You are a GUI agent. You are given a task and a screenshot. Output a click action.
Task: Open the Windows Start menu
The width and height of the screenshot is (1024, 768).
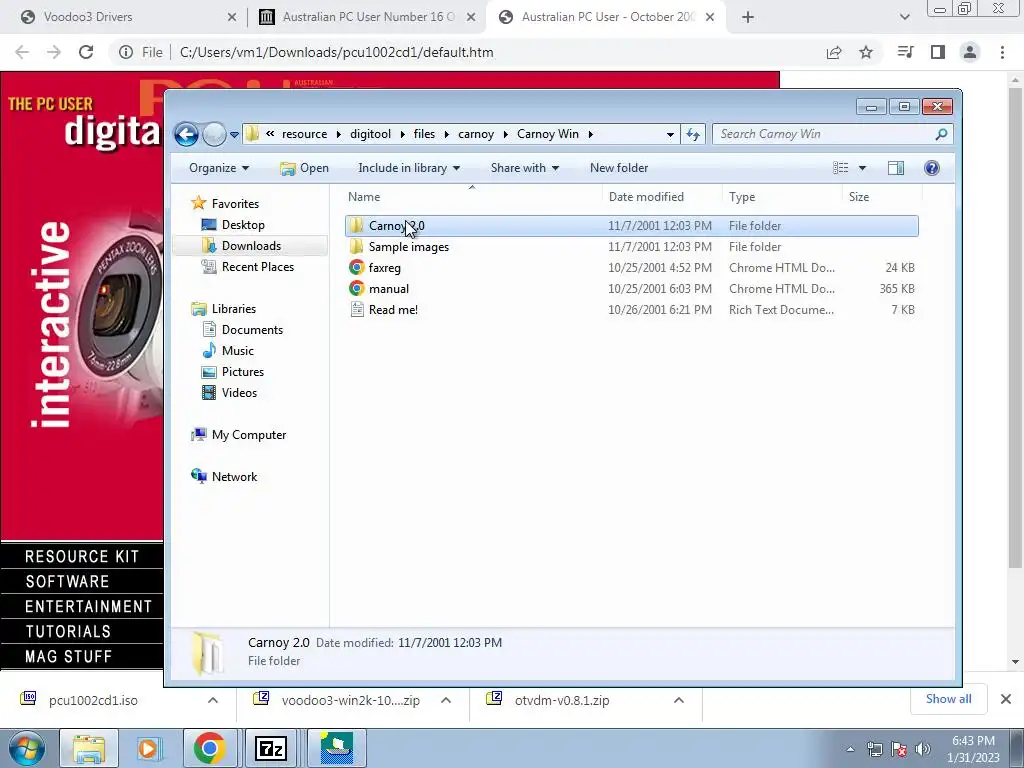pyautogui.click(x=26, y=748)
